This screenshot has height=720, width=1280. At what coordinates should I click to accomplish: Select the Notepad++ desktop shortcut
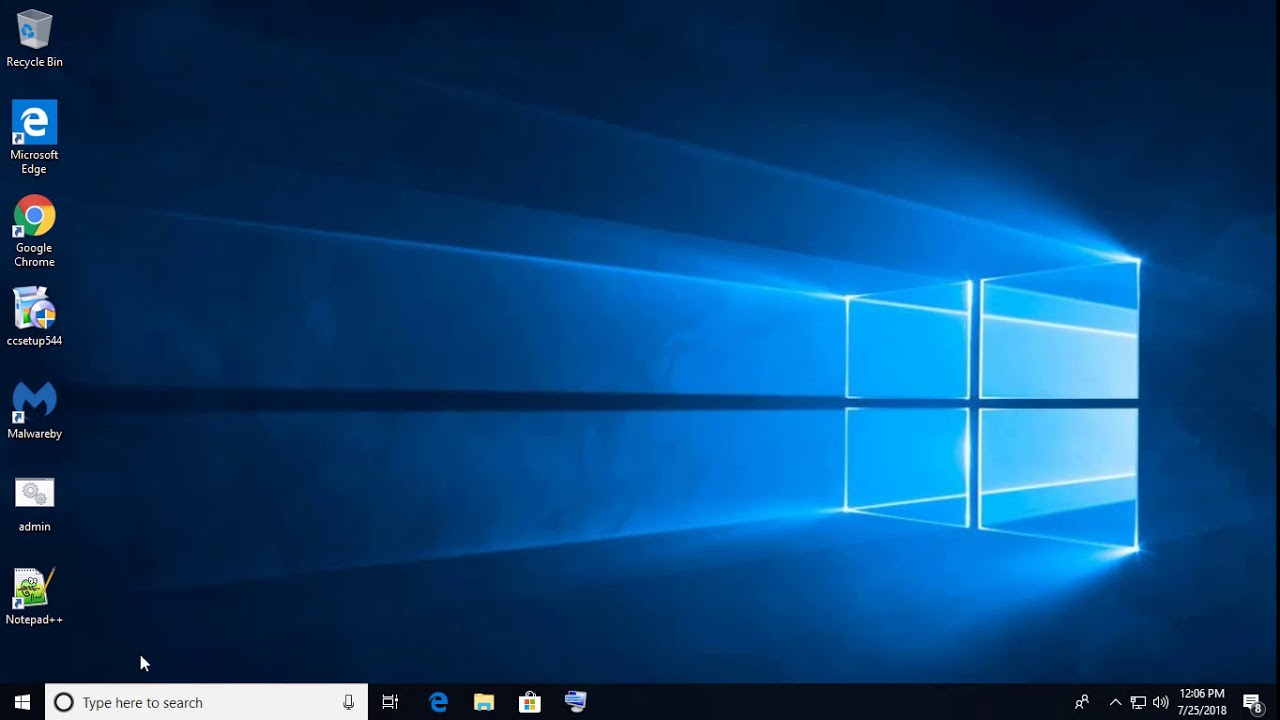tap(34, 596)
